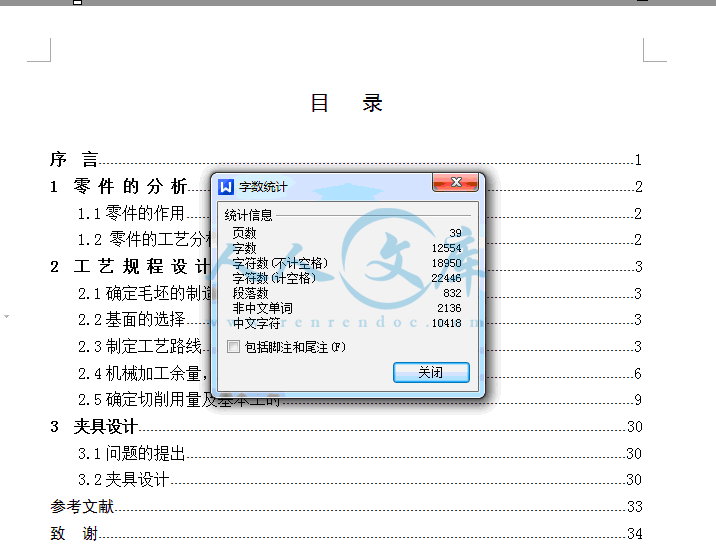Click the 段落数 value 832
Viewport: 716px width, 558px height.
click(x=452, y=293)
